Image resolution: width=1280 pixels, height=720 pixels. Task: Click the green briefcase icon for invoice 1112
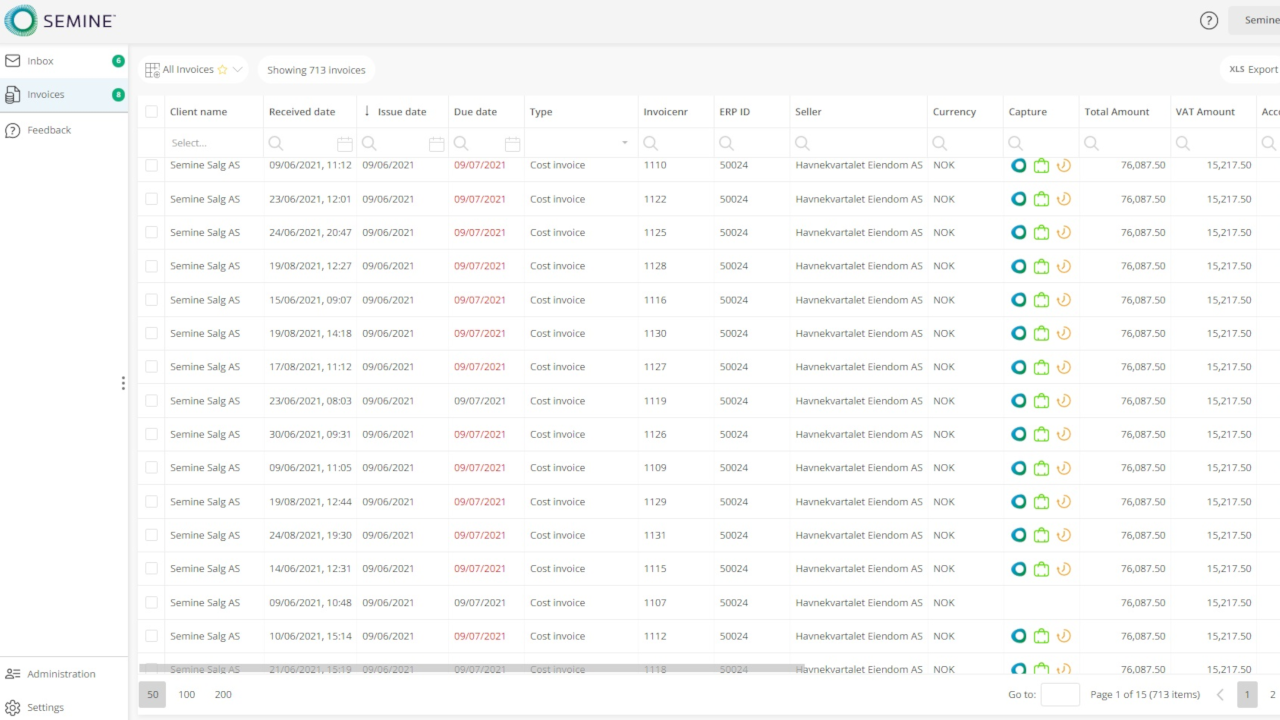click(x=1041, y=636)
